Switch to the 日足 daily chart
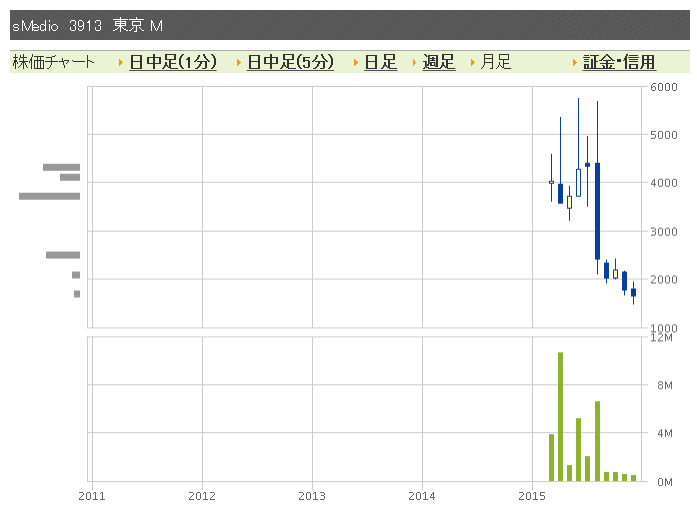The height and width of the screenshot is (513, 697). pos(381,62)
